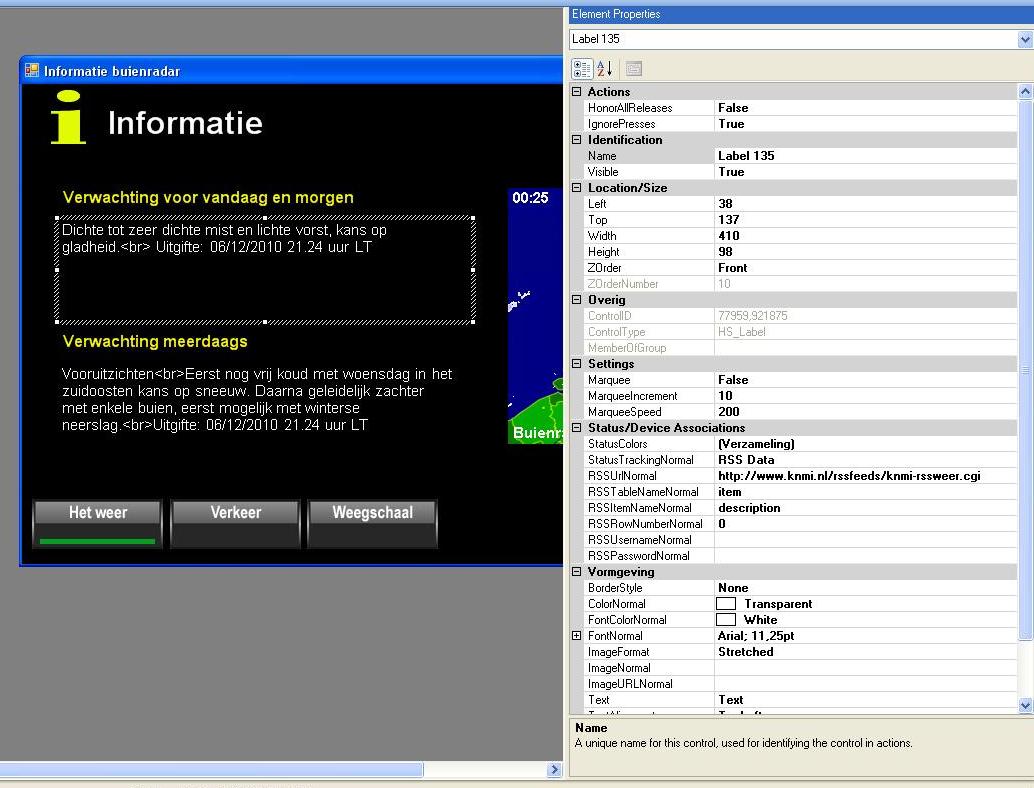Viewport: 1034px width, 788px height.
Task: Click the RSSUrlNormal knmi URL value
Action: (x=866, y=476)
